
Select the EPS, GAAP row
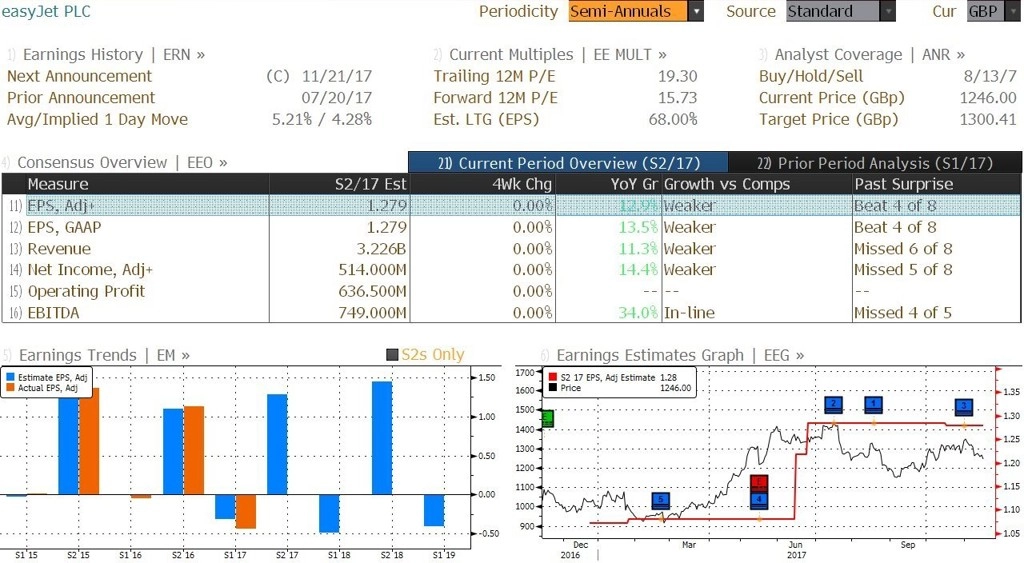point(511,227)
